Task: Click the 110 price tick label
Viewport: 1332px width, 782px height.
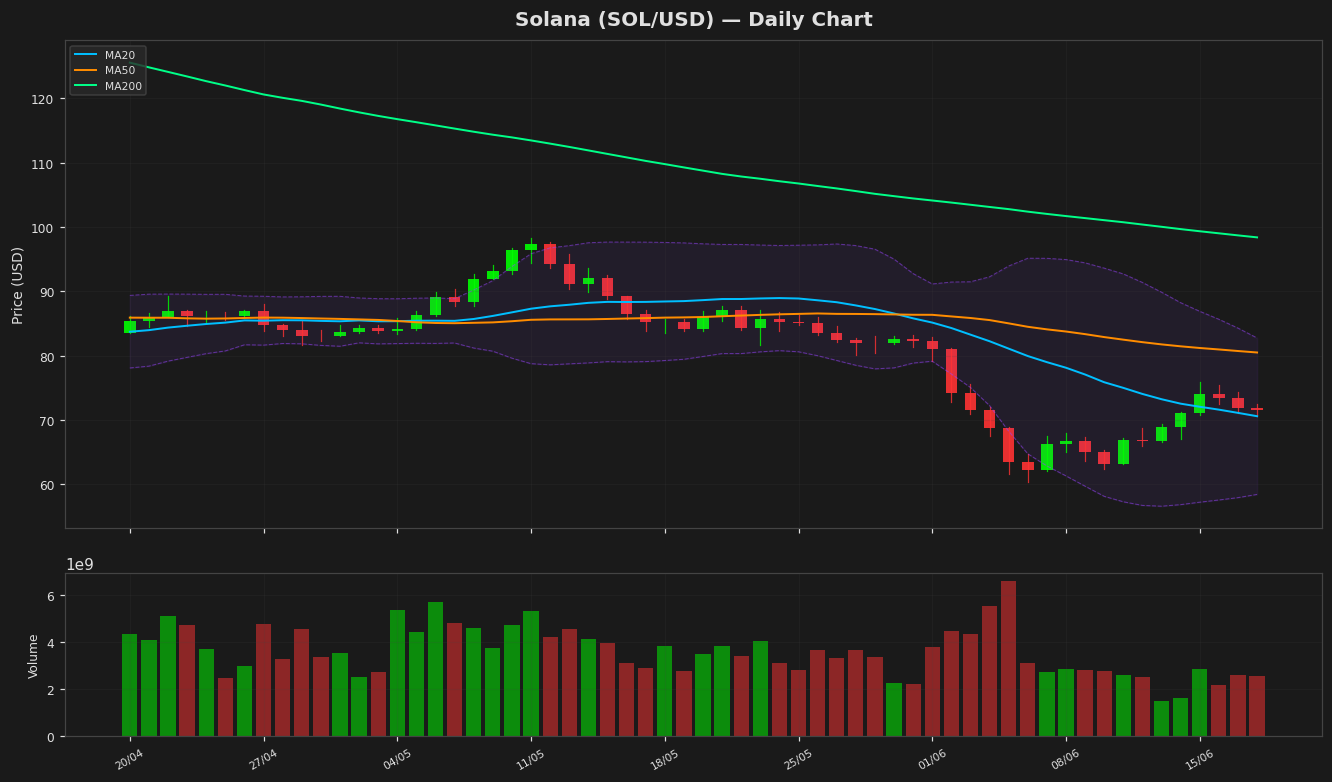Action: click(42, 163)
